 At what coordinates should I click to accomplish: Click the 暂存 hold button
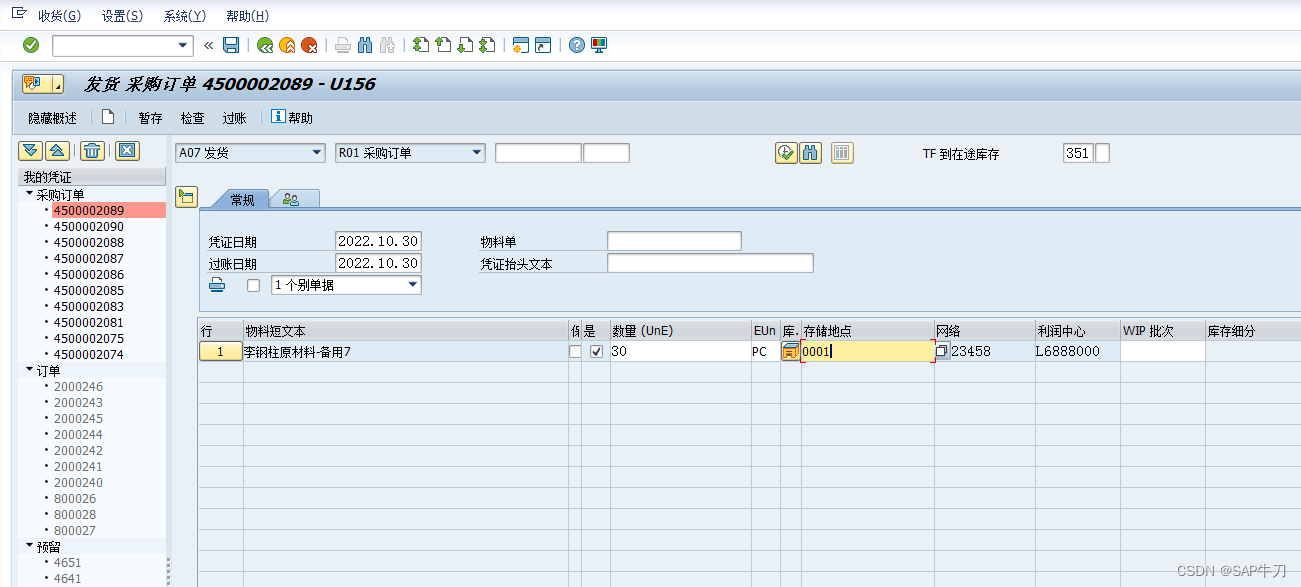(x=150, y=118)
